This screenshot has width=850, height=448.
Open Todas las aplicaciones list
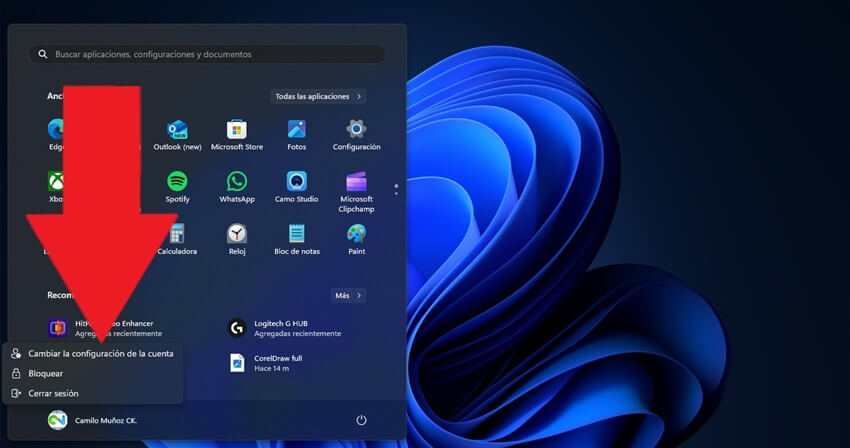tap(318, 97)
